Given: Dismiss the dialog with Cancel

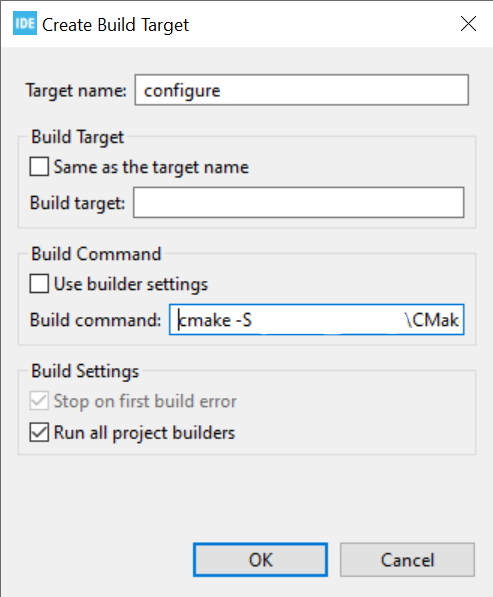Looking at the screenshot, I should [x=407, y=560].
